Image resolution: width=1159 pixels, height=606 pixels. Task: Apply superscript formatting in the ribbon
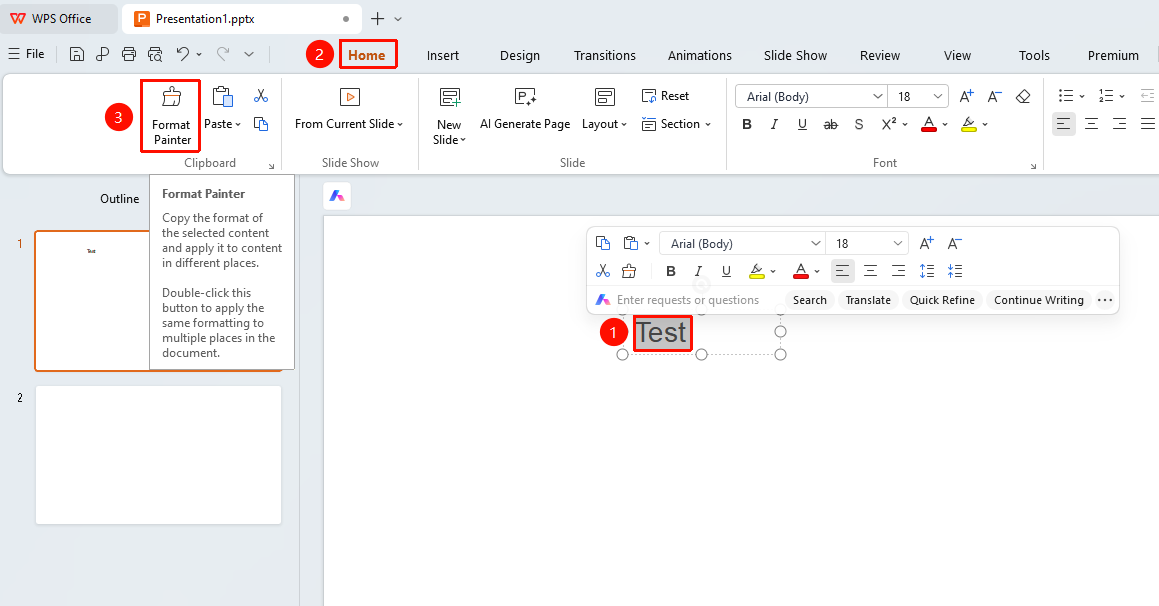click(888, 124)
